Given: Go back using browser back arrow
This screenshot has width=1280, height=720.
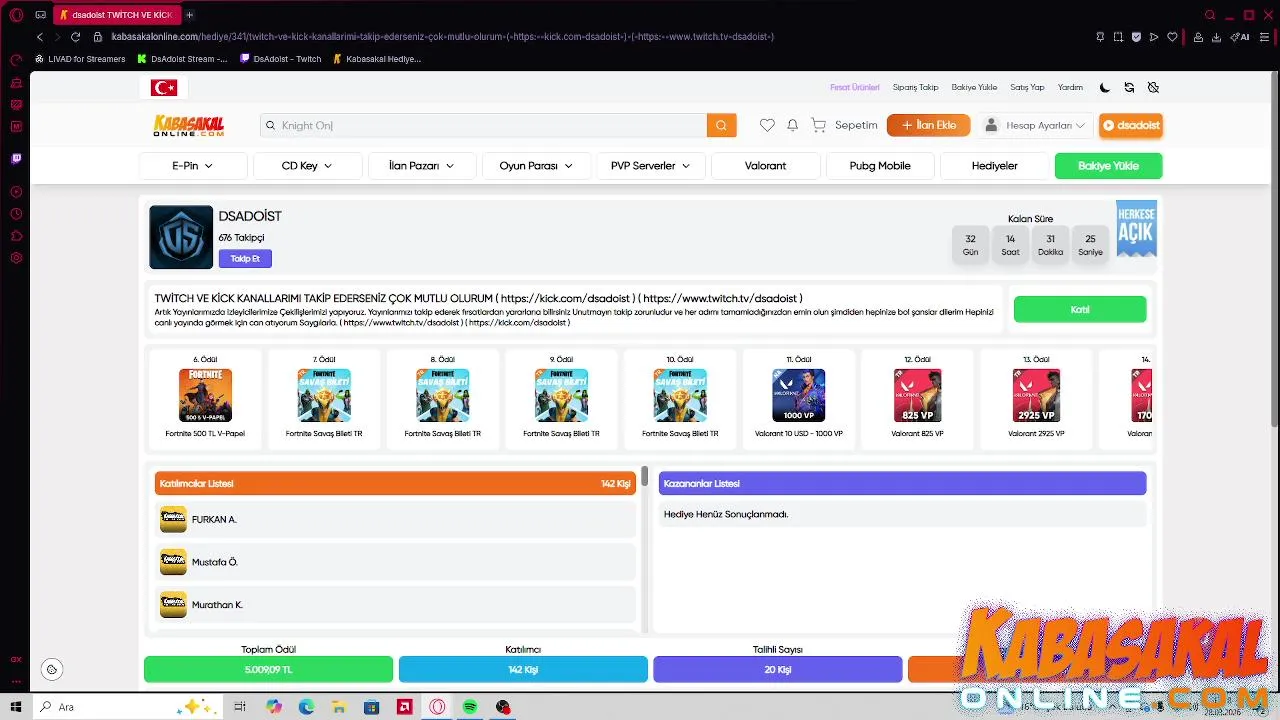Looking at the screenshot, I should [x=39, y=37].
